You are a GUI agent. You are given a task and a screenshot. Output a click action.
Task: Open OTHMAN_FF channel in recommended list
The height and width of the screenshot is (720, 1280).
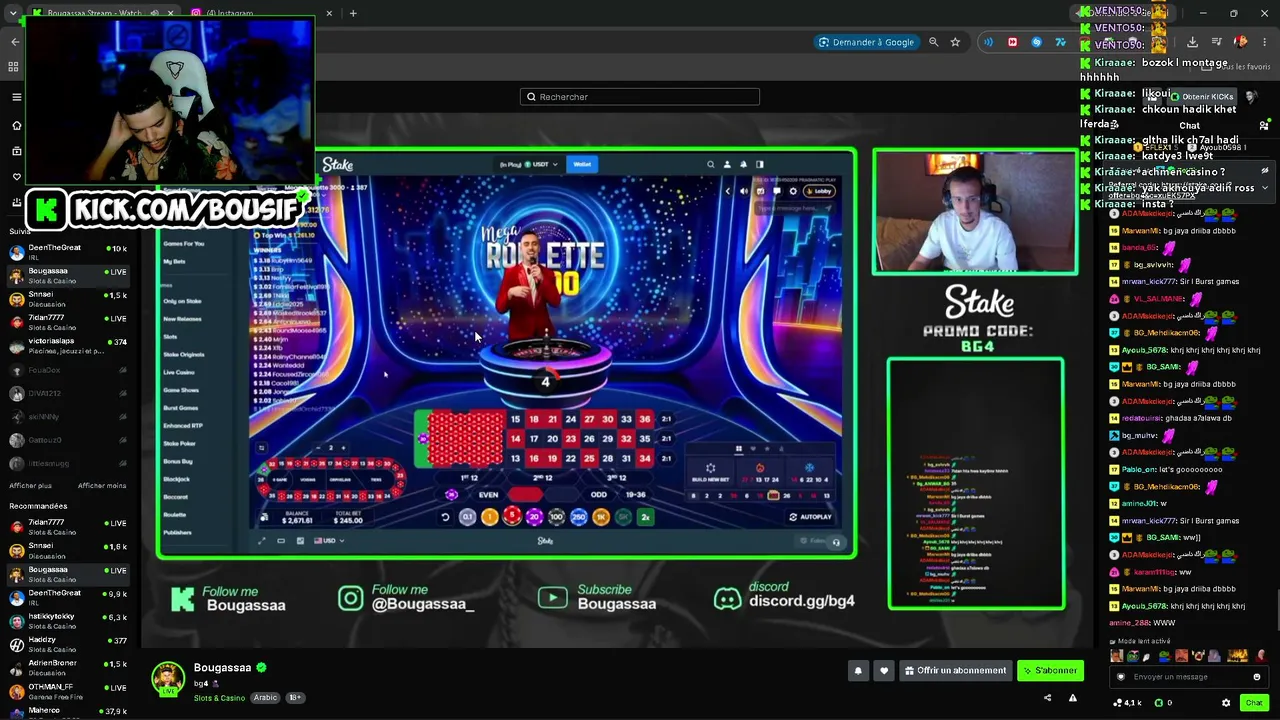click(x=68, y=691)
